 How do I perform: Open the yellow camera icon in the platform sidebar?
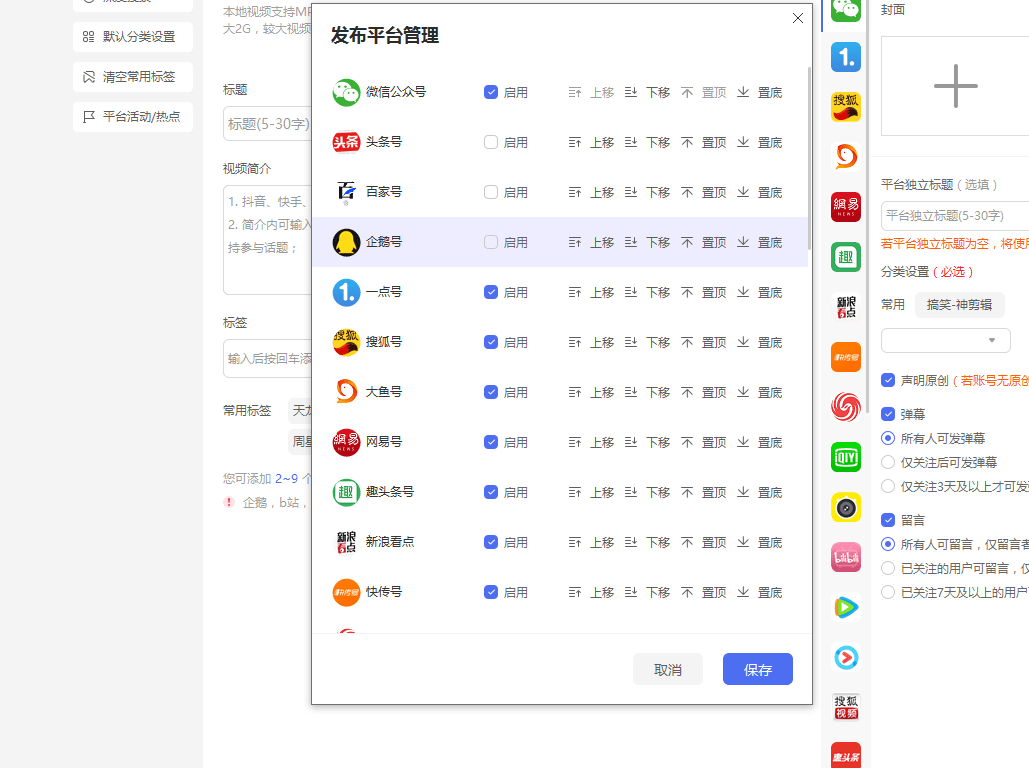pyautogui.click(x=845, y=507)
